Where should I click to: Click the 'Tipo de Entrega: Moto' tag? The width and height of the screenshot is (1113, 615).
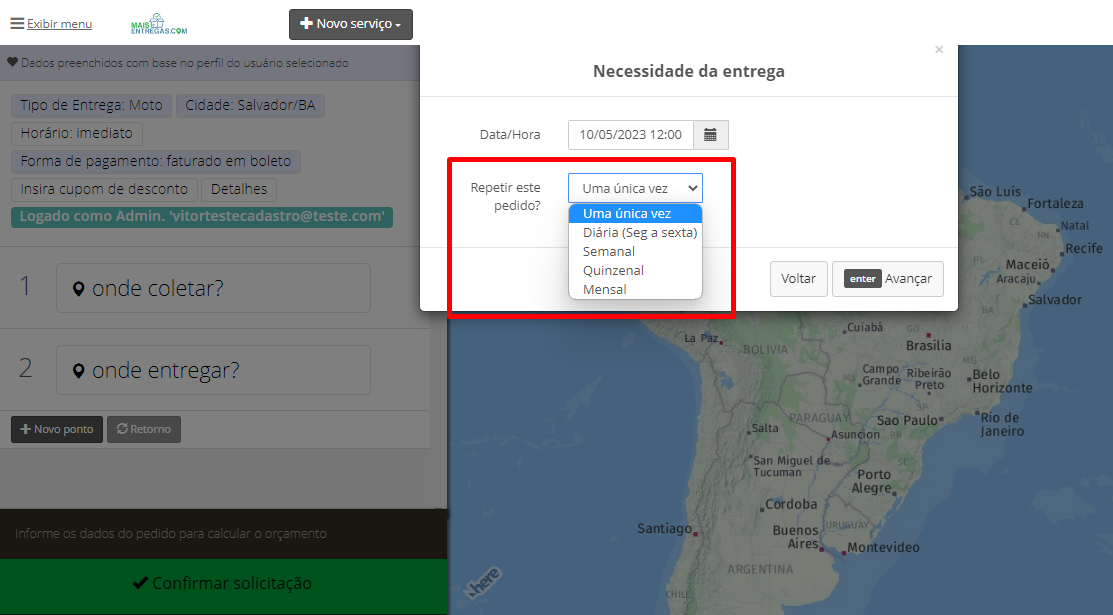coord(92,106)
